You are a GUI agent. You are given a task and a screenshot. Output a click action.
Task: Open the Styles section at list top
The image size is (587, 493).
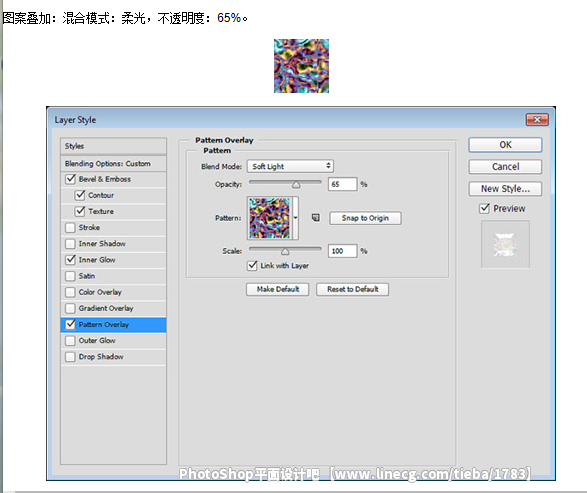pyautogui.click(x=113, y=146)
